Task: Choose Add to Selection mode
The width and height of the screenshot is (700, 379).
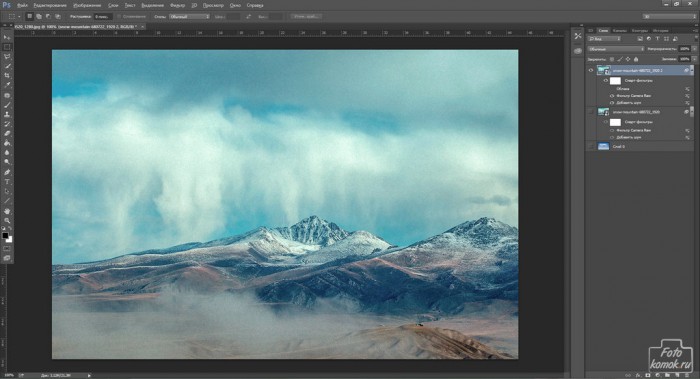Action: pyautogui.click(x=39, y=17)
